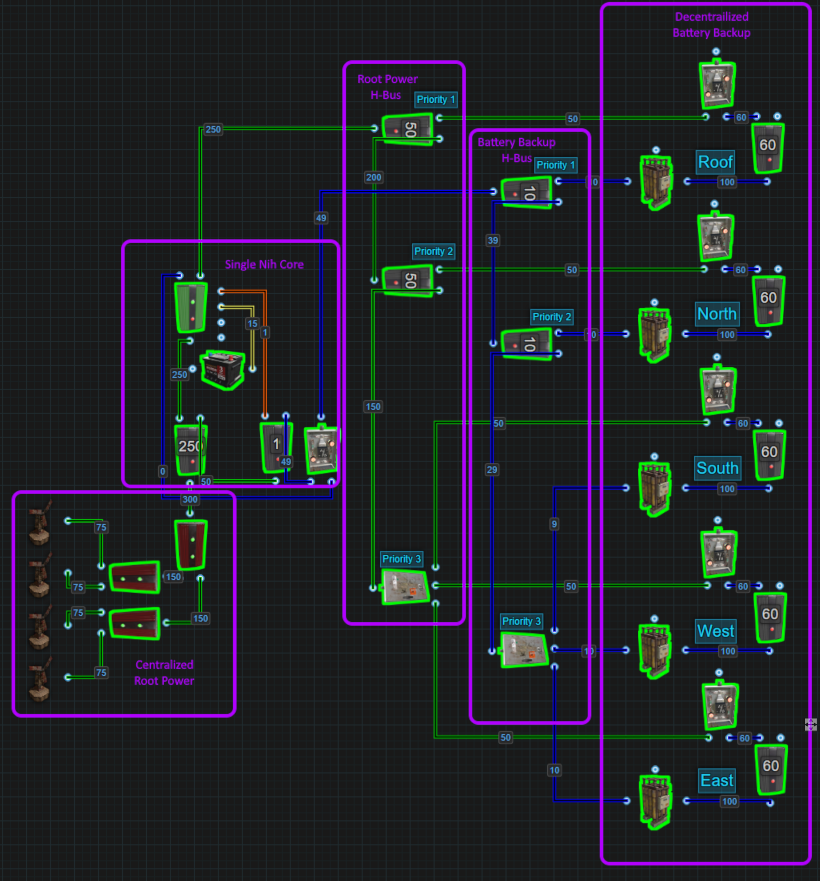Select the 250 branch in Single Nih Core
Image resolution: width=820 pixels, height=881 pixels.
191,450
